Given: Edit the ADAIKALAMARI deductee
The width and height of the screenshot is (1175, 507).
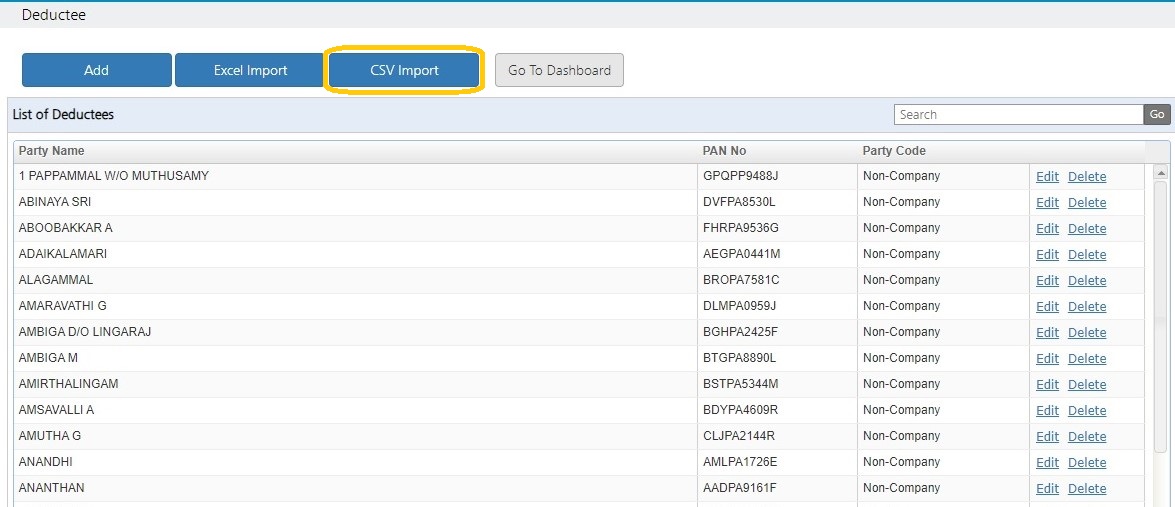Looking at the screenshot, I should [1047, 255].
